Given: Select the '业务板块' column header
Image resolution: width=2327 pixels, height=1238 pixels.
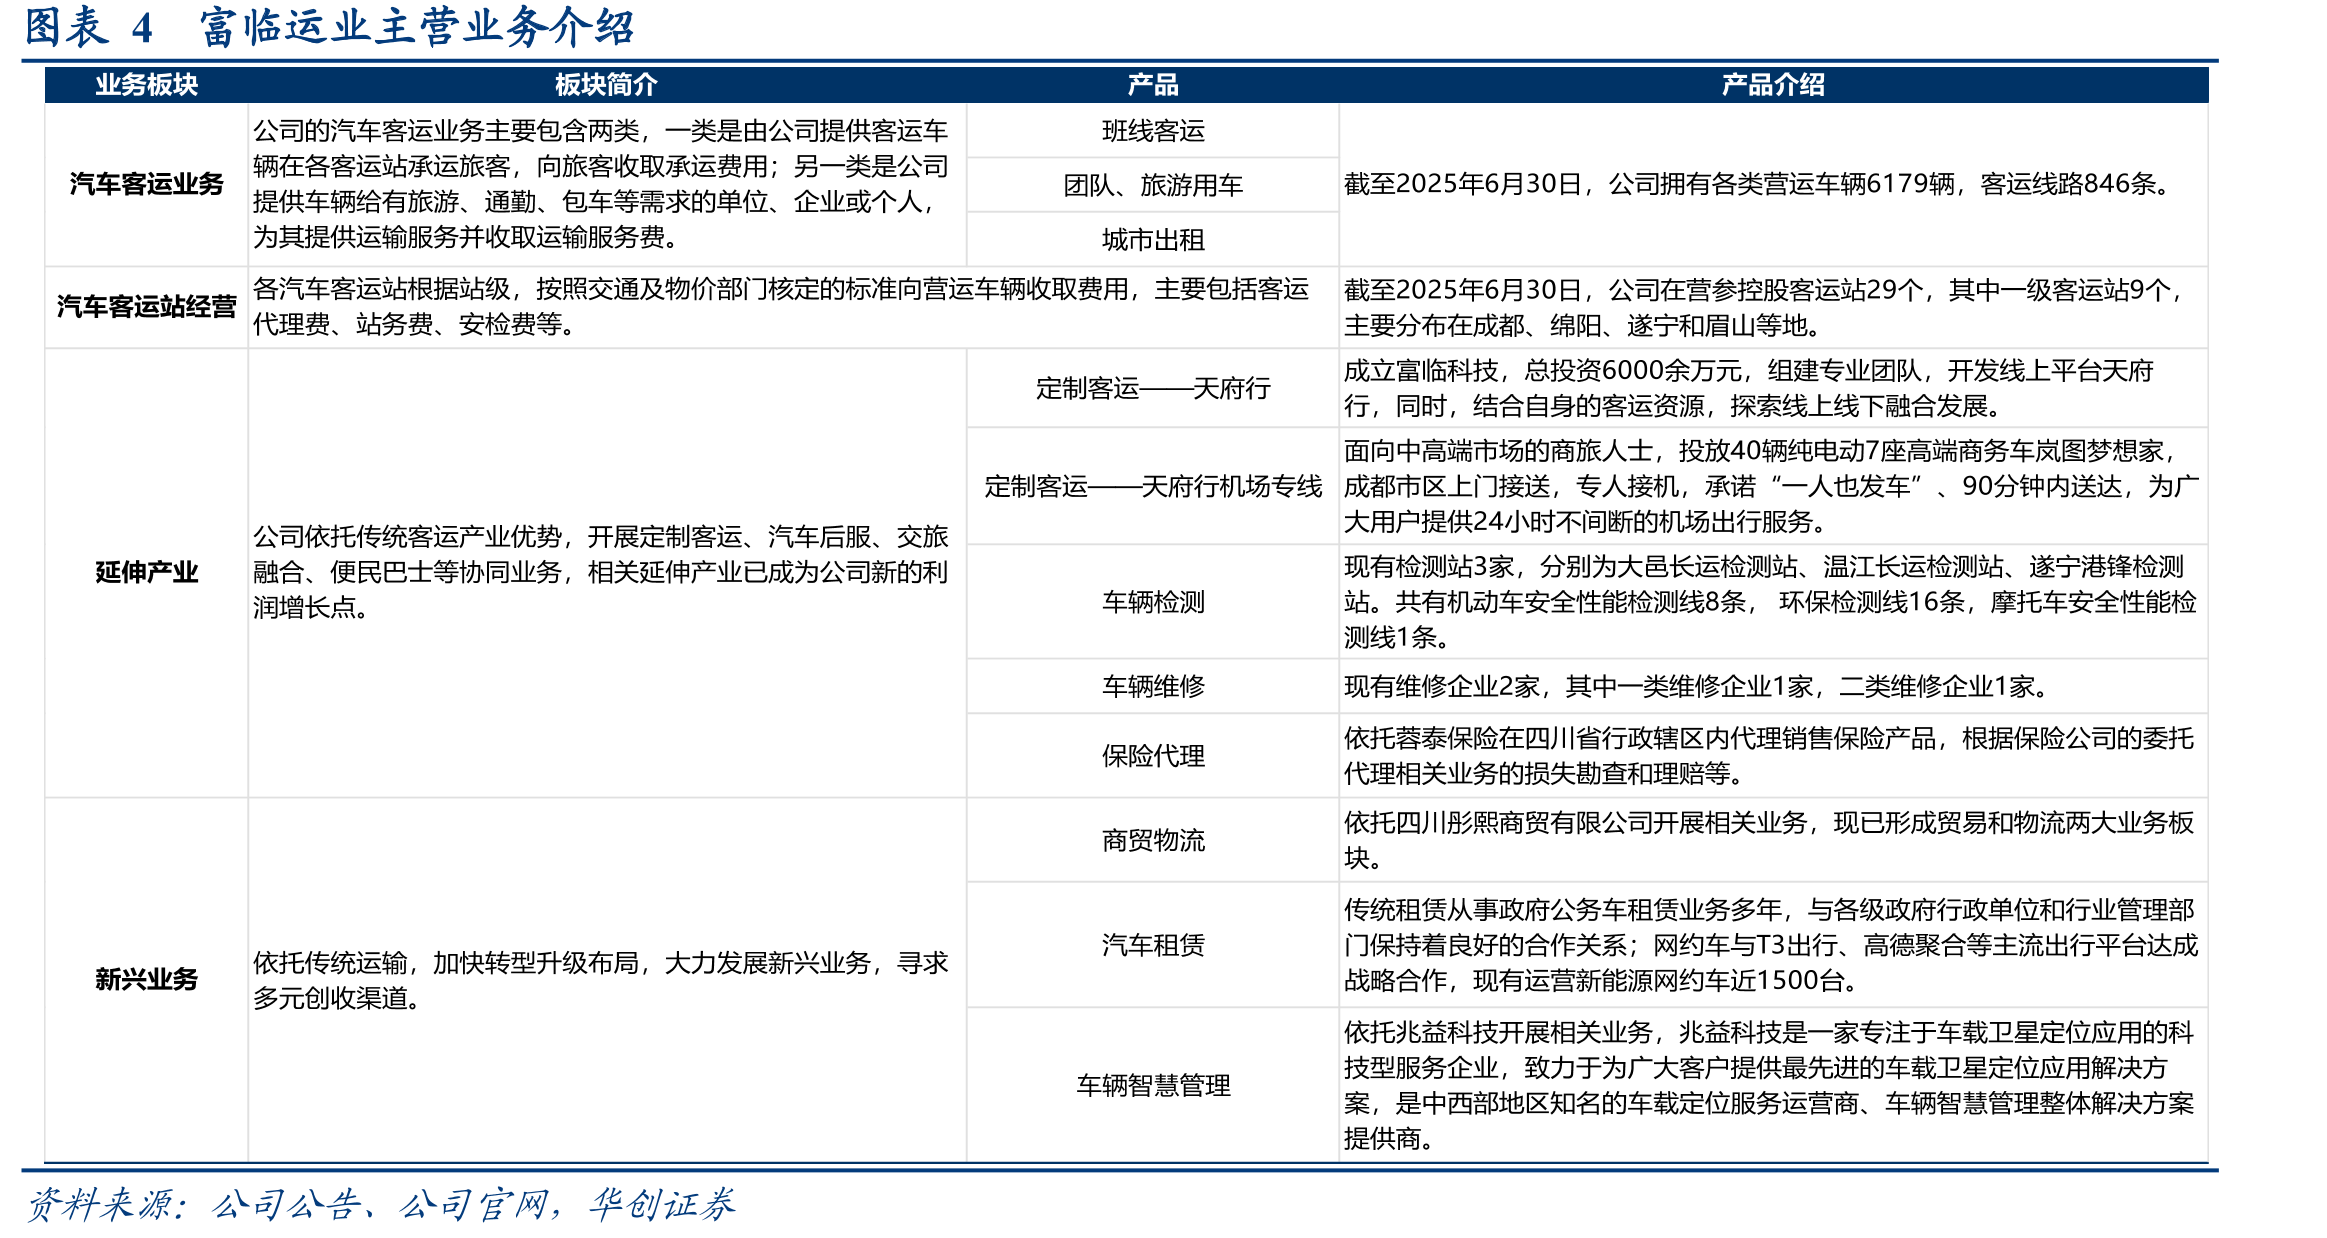Looking at the screenshot, I should click(x=147, y=85).
